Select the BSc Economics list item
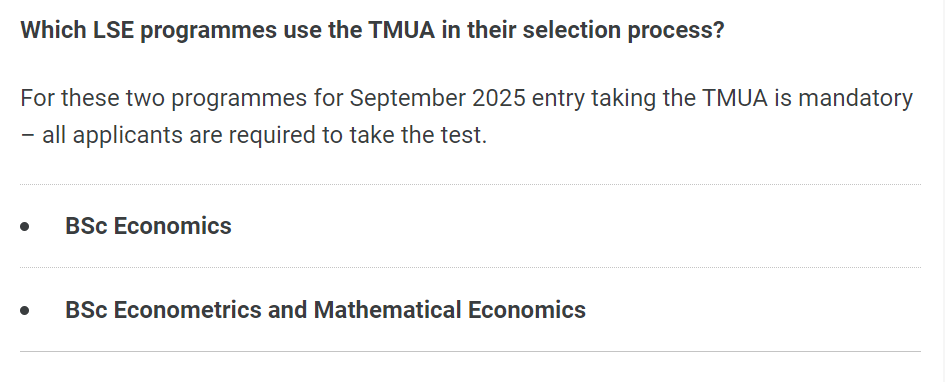This screenshot has height=382, width=945. tap(148, 226)
